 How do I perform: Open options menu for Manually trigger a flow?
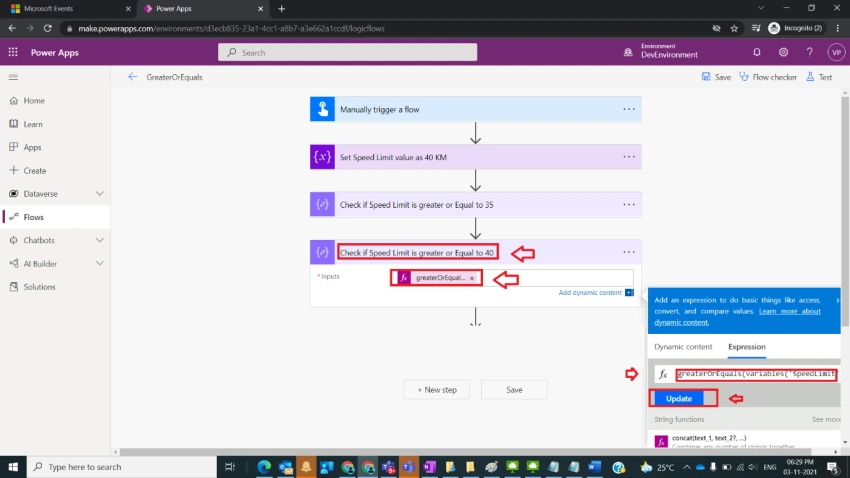click(629, 109)
